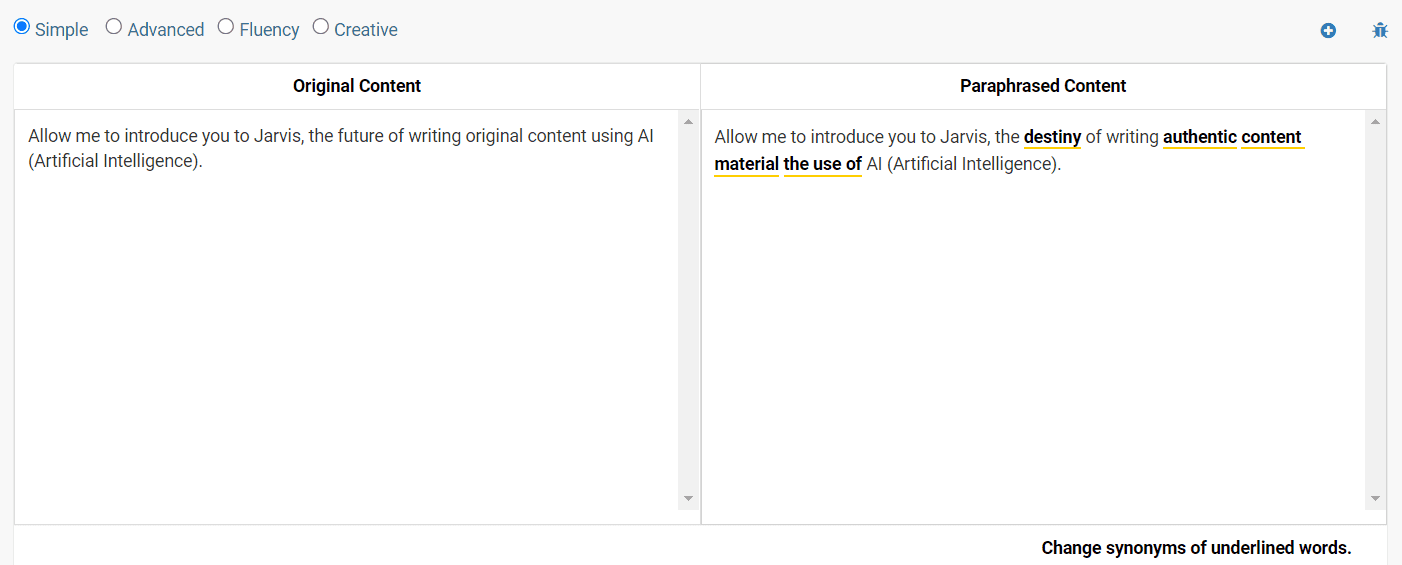Click the underlined word destiny
This screenshot has width=1402, height=565.
pyautogui.click(x=1052, y=137)
